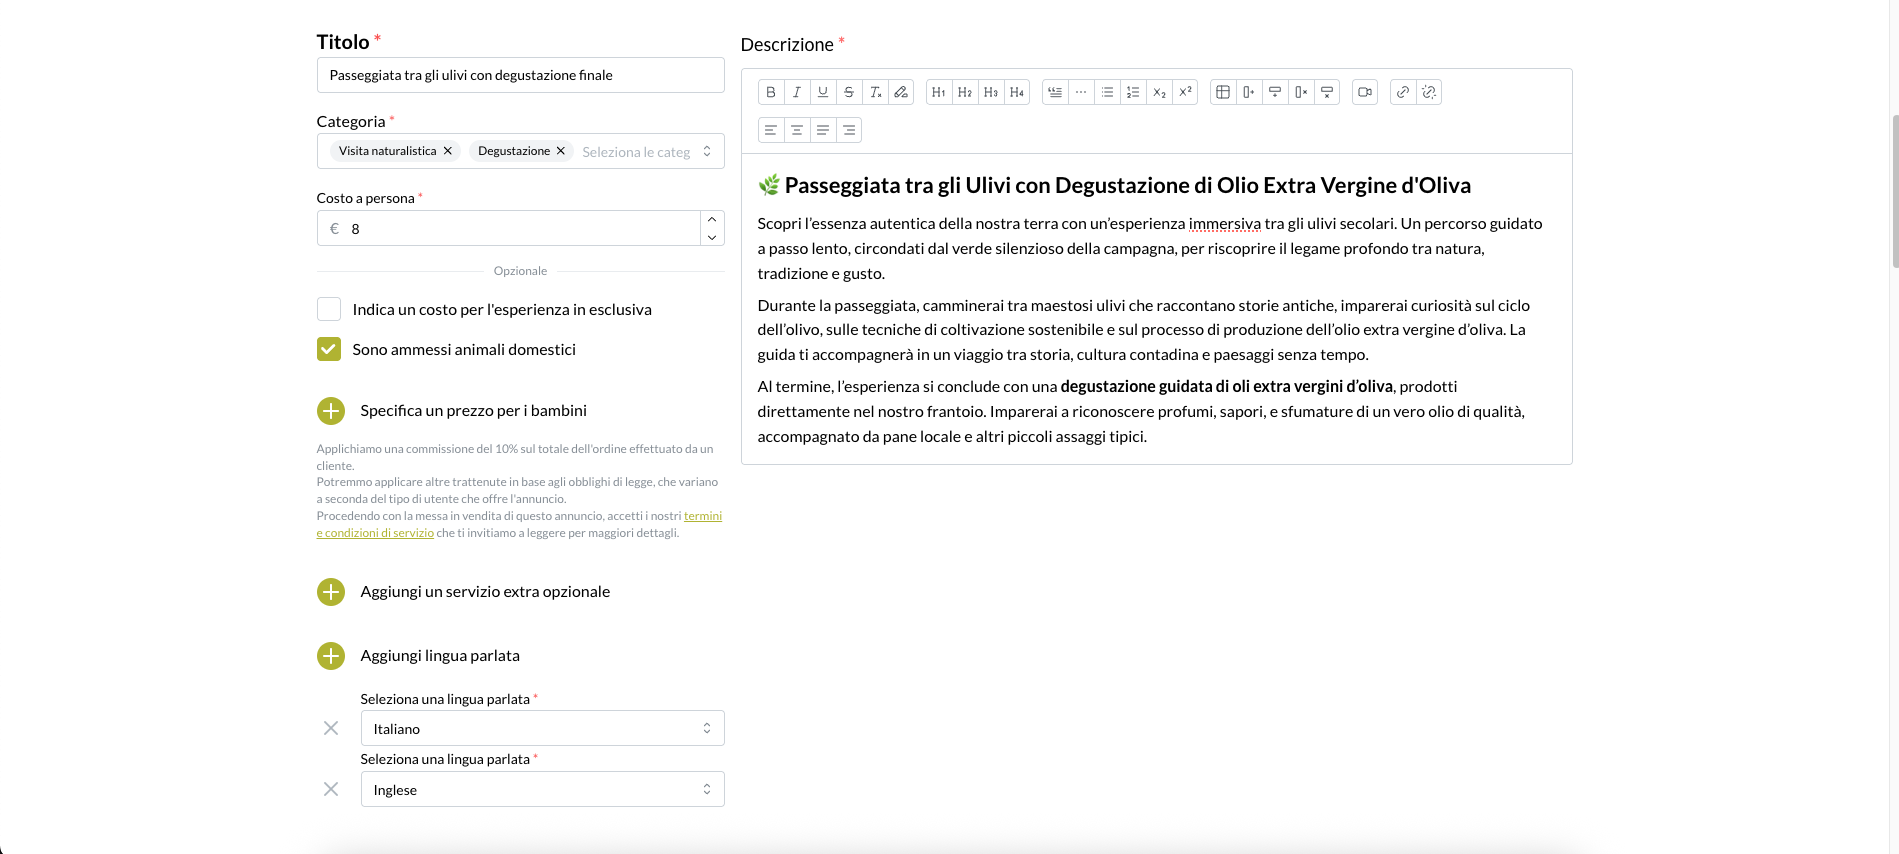The height and width of the screenshot is (854, 1899).
Task: Apply H2 heading style
Action: pos(964,92)
